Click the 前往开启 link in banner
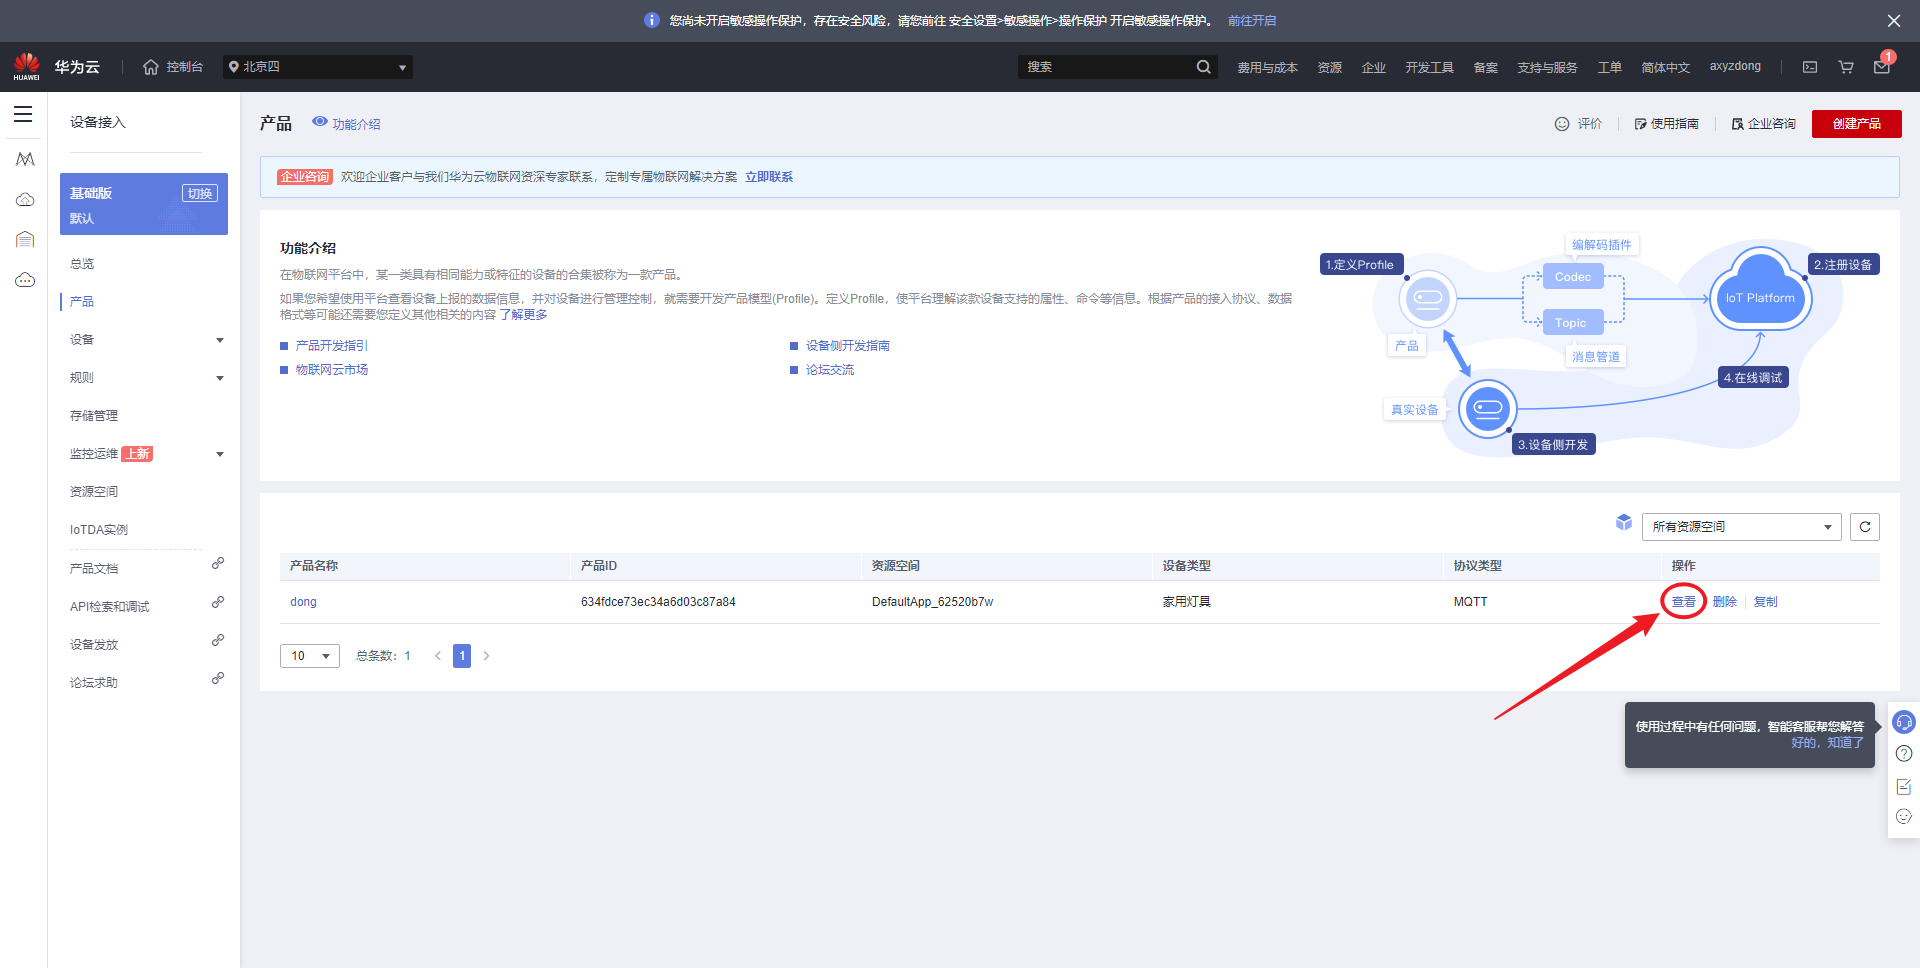The image size is (1920, 968). click(x=1252, y=21)
